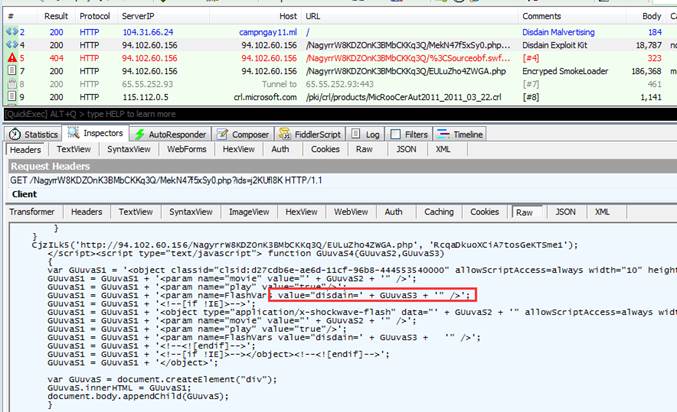Image resolution: width=677 pixels, height=412 pixels.
Task: Select response TextView tab
Action: pos(136,212)
